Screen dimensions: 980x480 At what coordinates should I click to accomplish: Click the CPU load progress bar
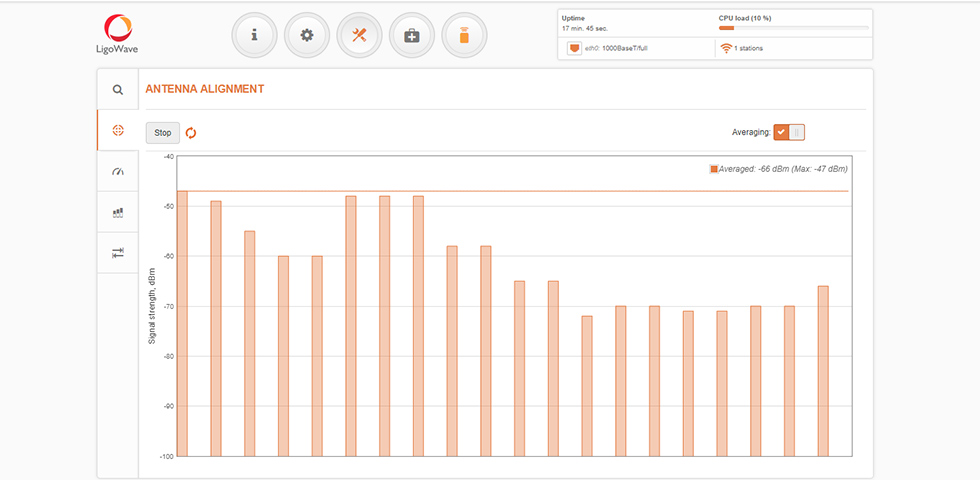[793, 28]
